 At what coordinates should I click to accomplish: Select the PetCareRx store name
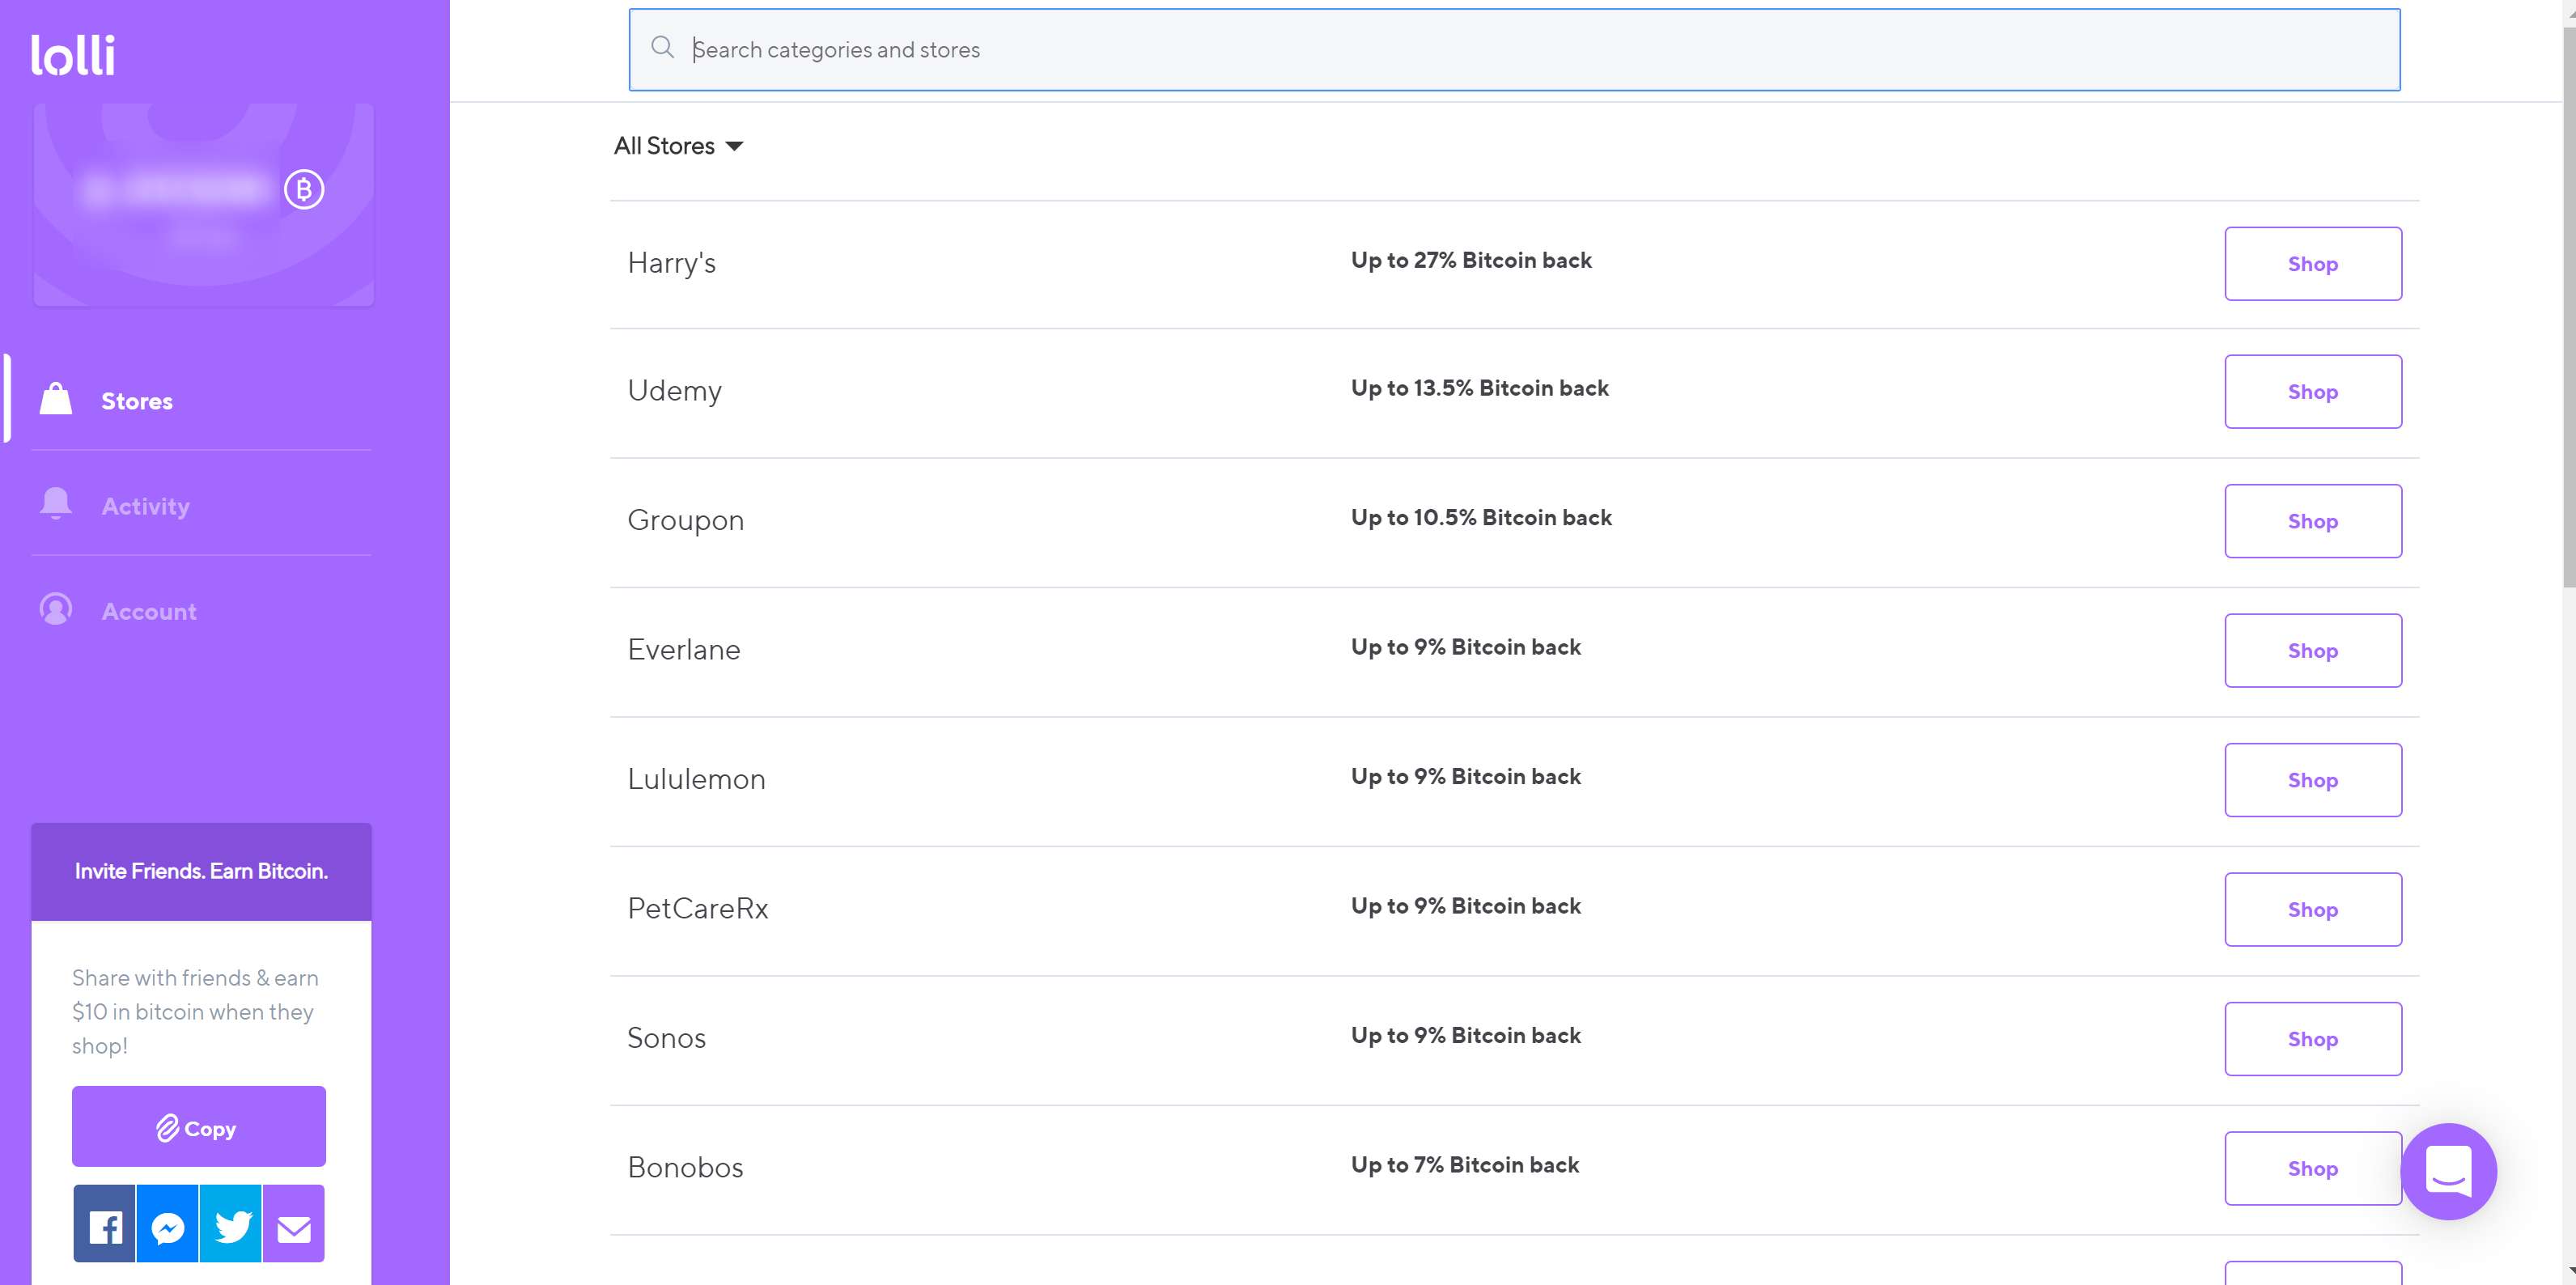[x=698, y=909]
